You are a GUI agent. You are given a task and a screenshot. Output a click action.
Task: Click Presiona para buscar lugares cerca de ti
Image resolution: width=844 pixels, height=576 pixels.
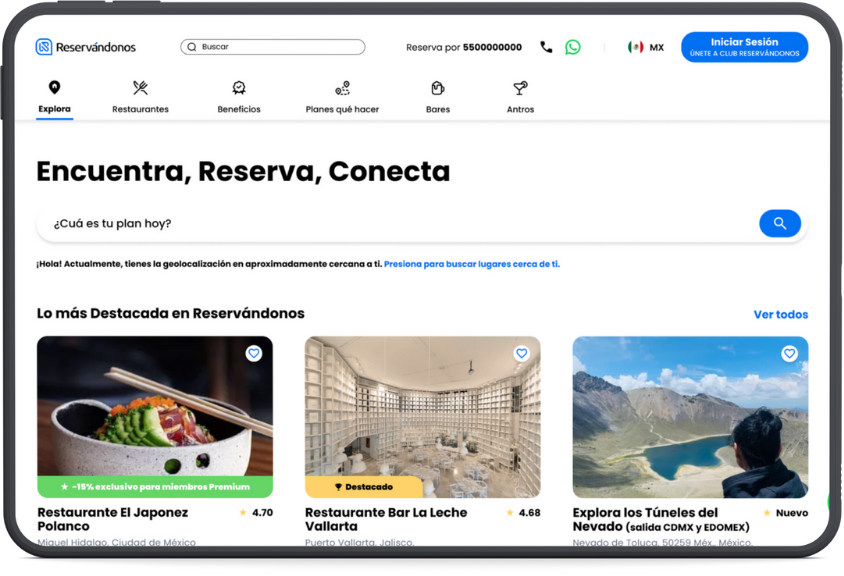click(472, 264)
